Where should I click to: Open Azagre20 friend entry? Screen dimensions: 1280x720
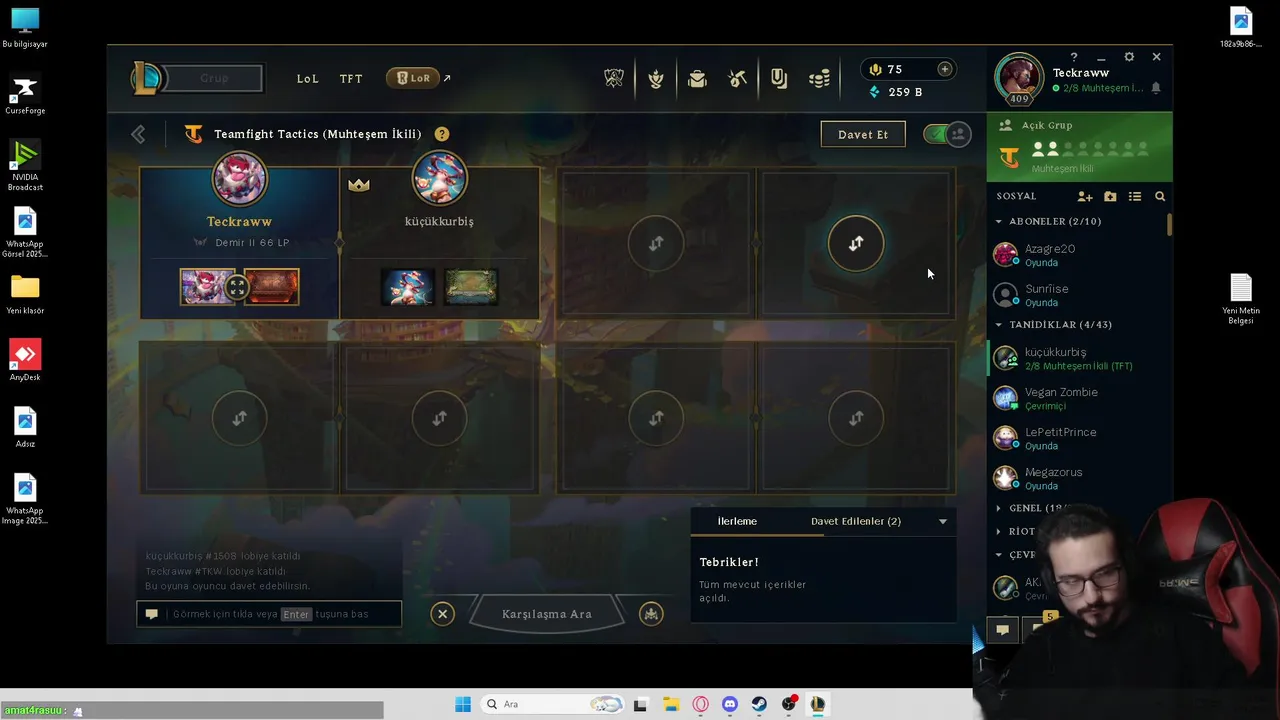(x=1078, y=255)
